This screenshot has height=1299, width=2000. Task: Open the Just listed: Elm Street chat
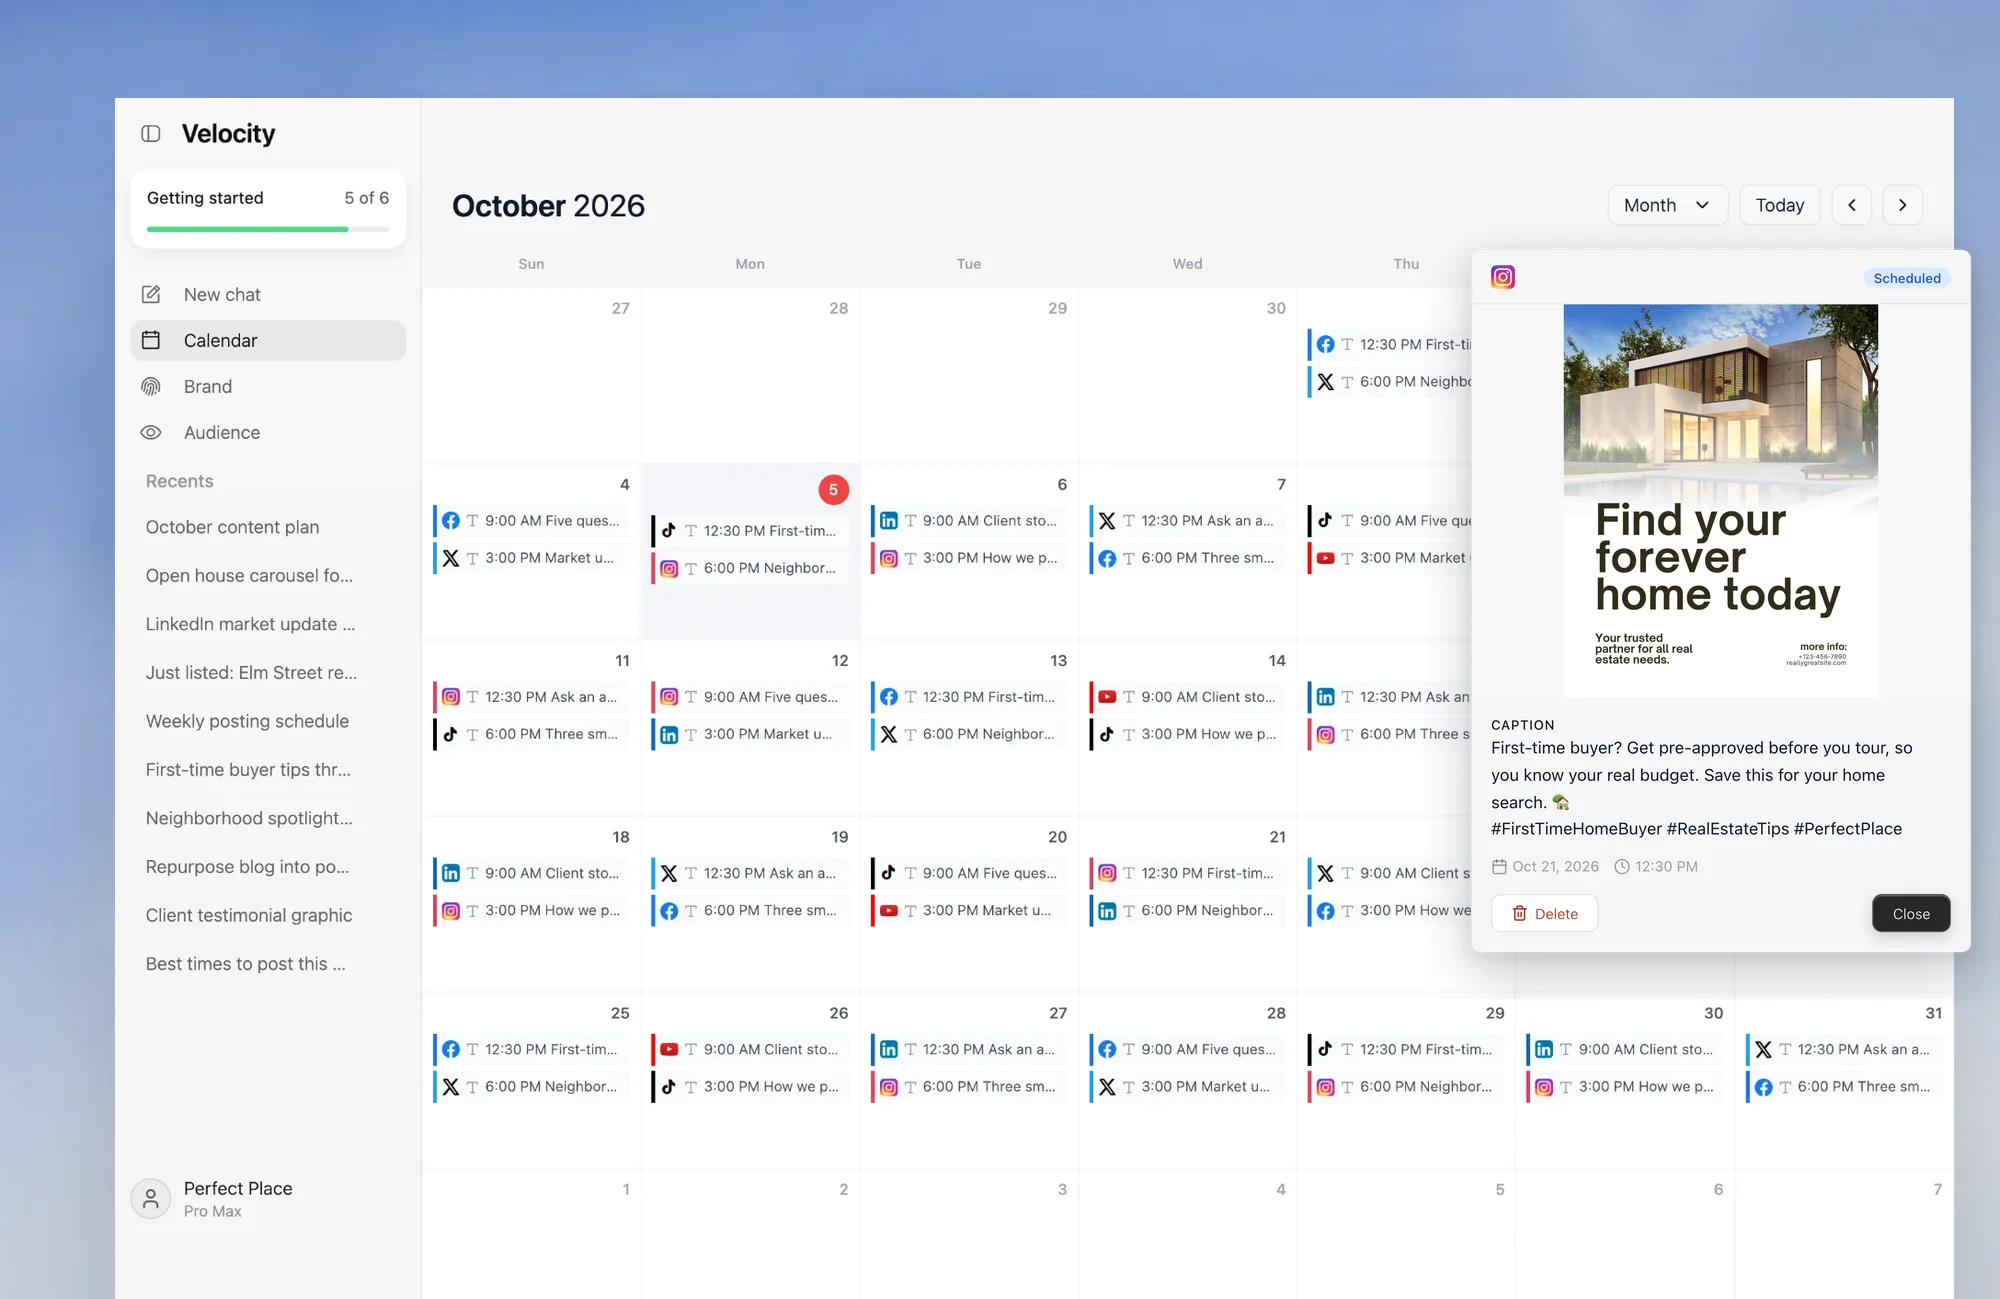(251, 672)
